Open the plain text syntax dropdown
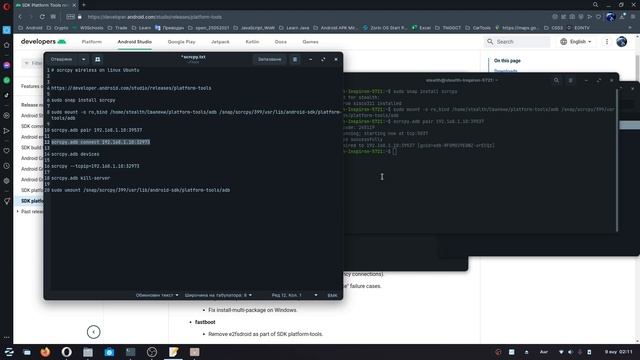The width and height of the screenshot is (640, 360). [x=157, y=295]
